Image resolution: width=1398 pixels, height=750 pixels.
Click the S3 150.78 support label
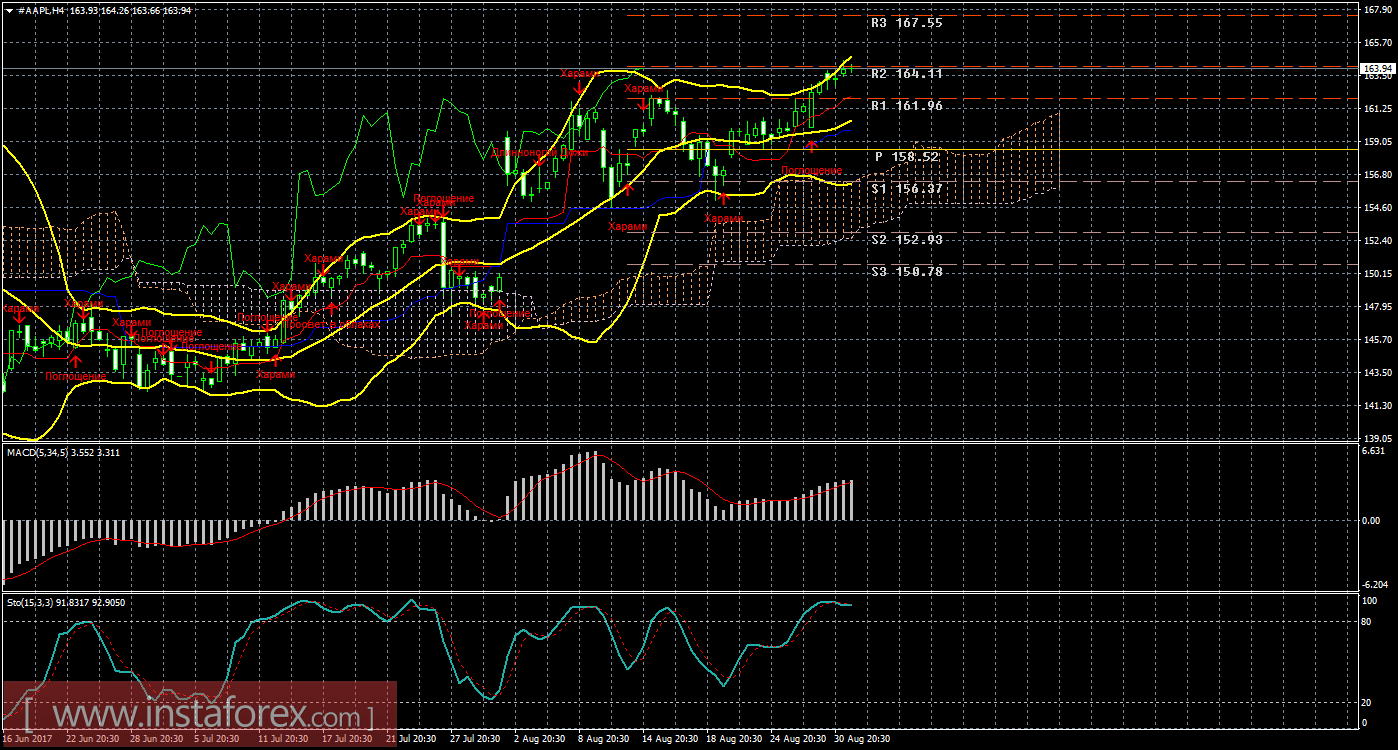click(906, 272)
